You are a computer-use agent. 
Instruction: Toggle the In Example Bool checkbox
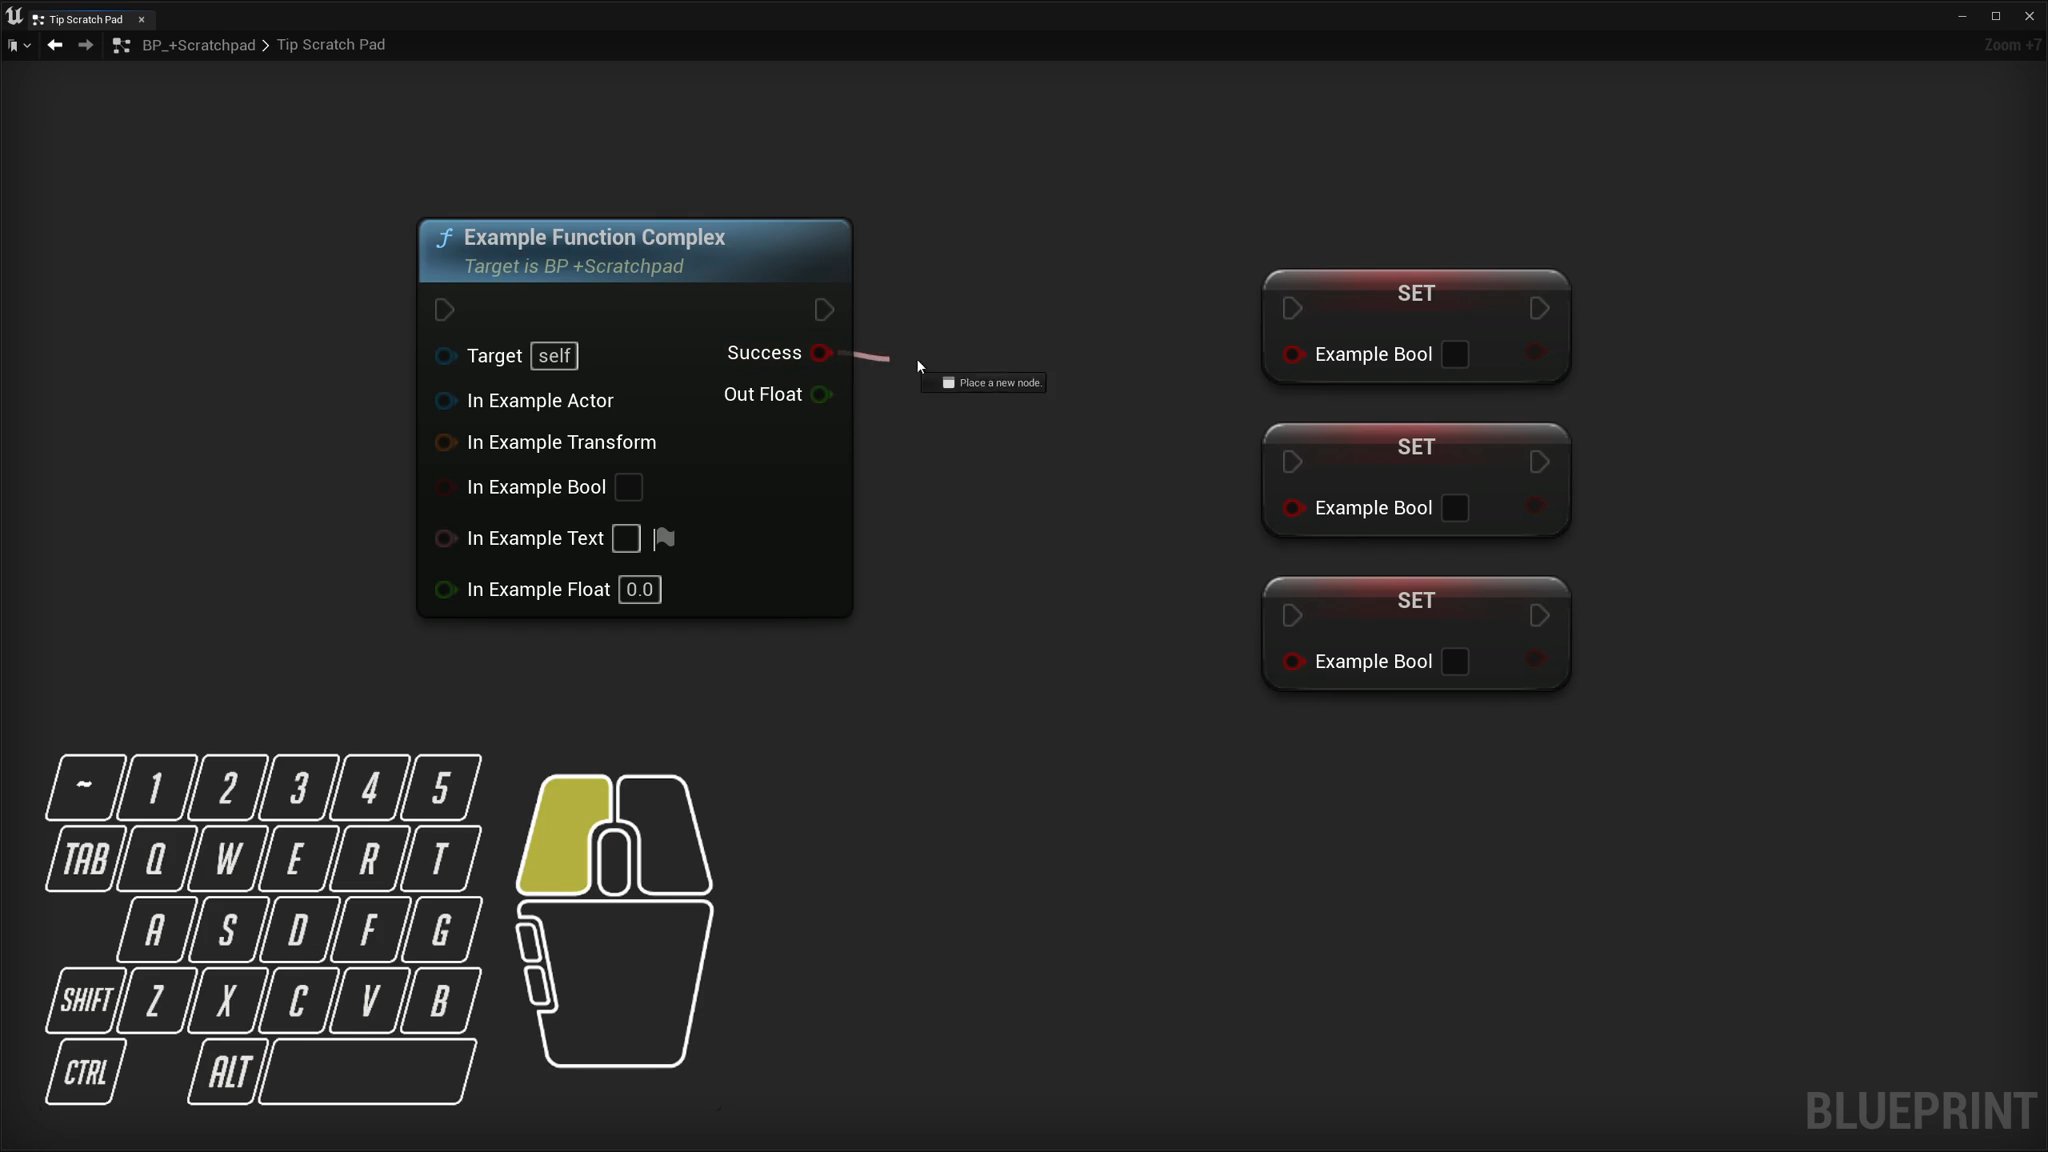click(x=628, y=487)
